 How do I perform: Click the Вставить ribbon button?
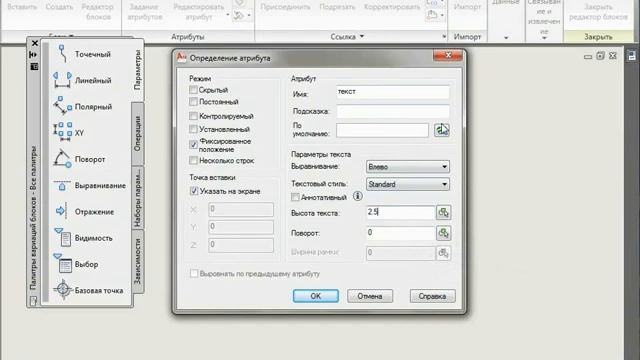22,7
